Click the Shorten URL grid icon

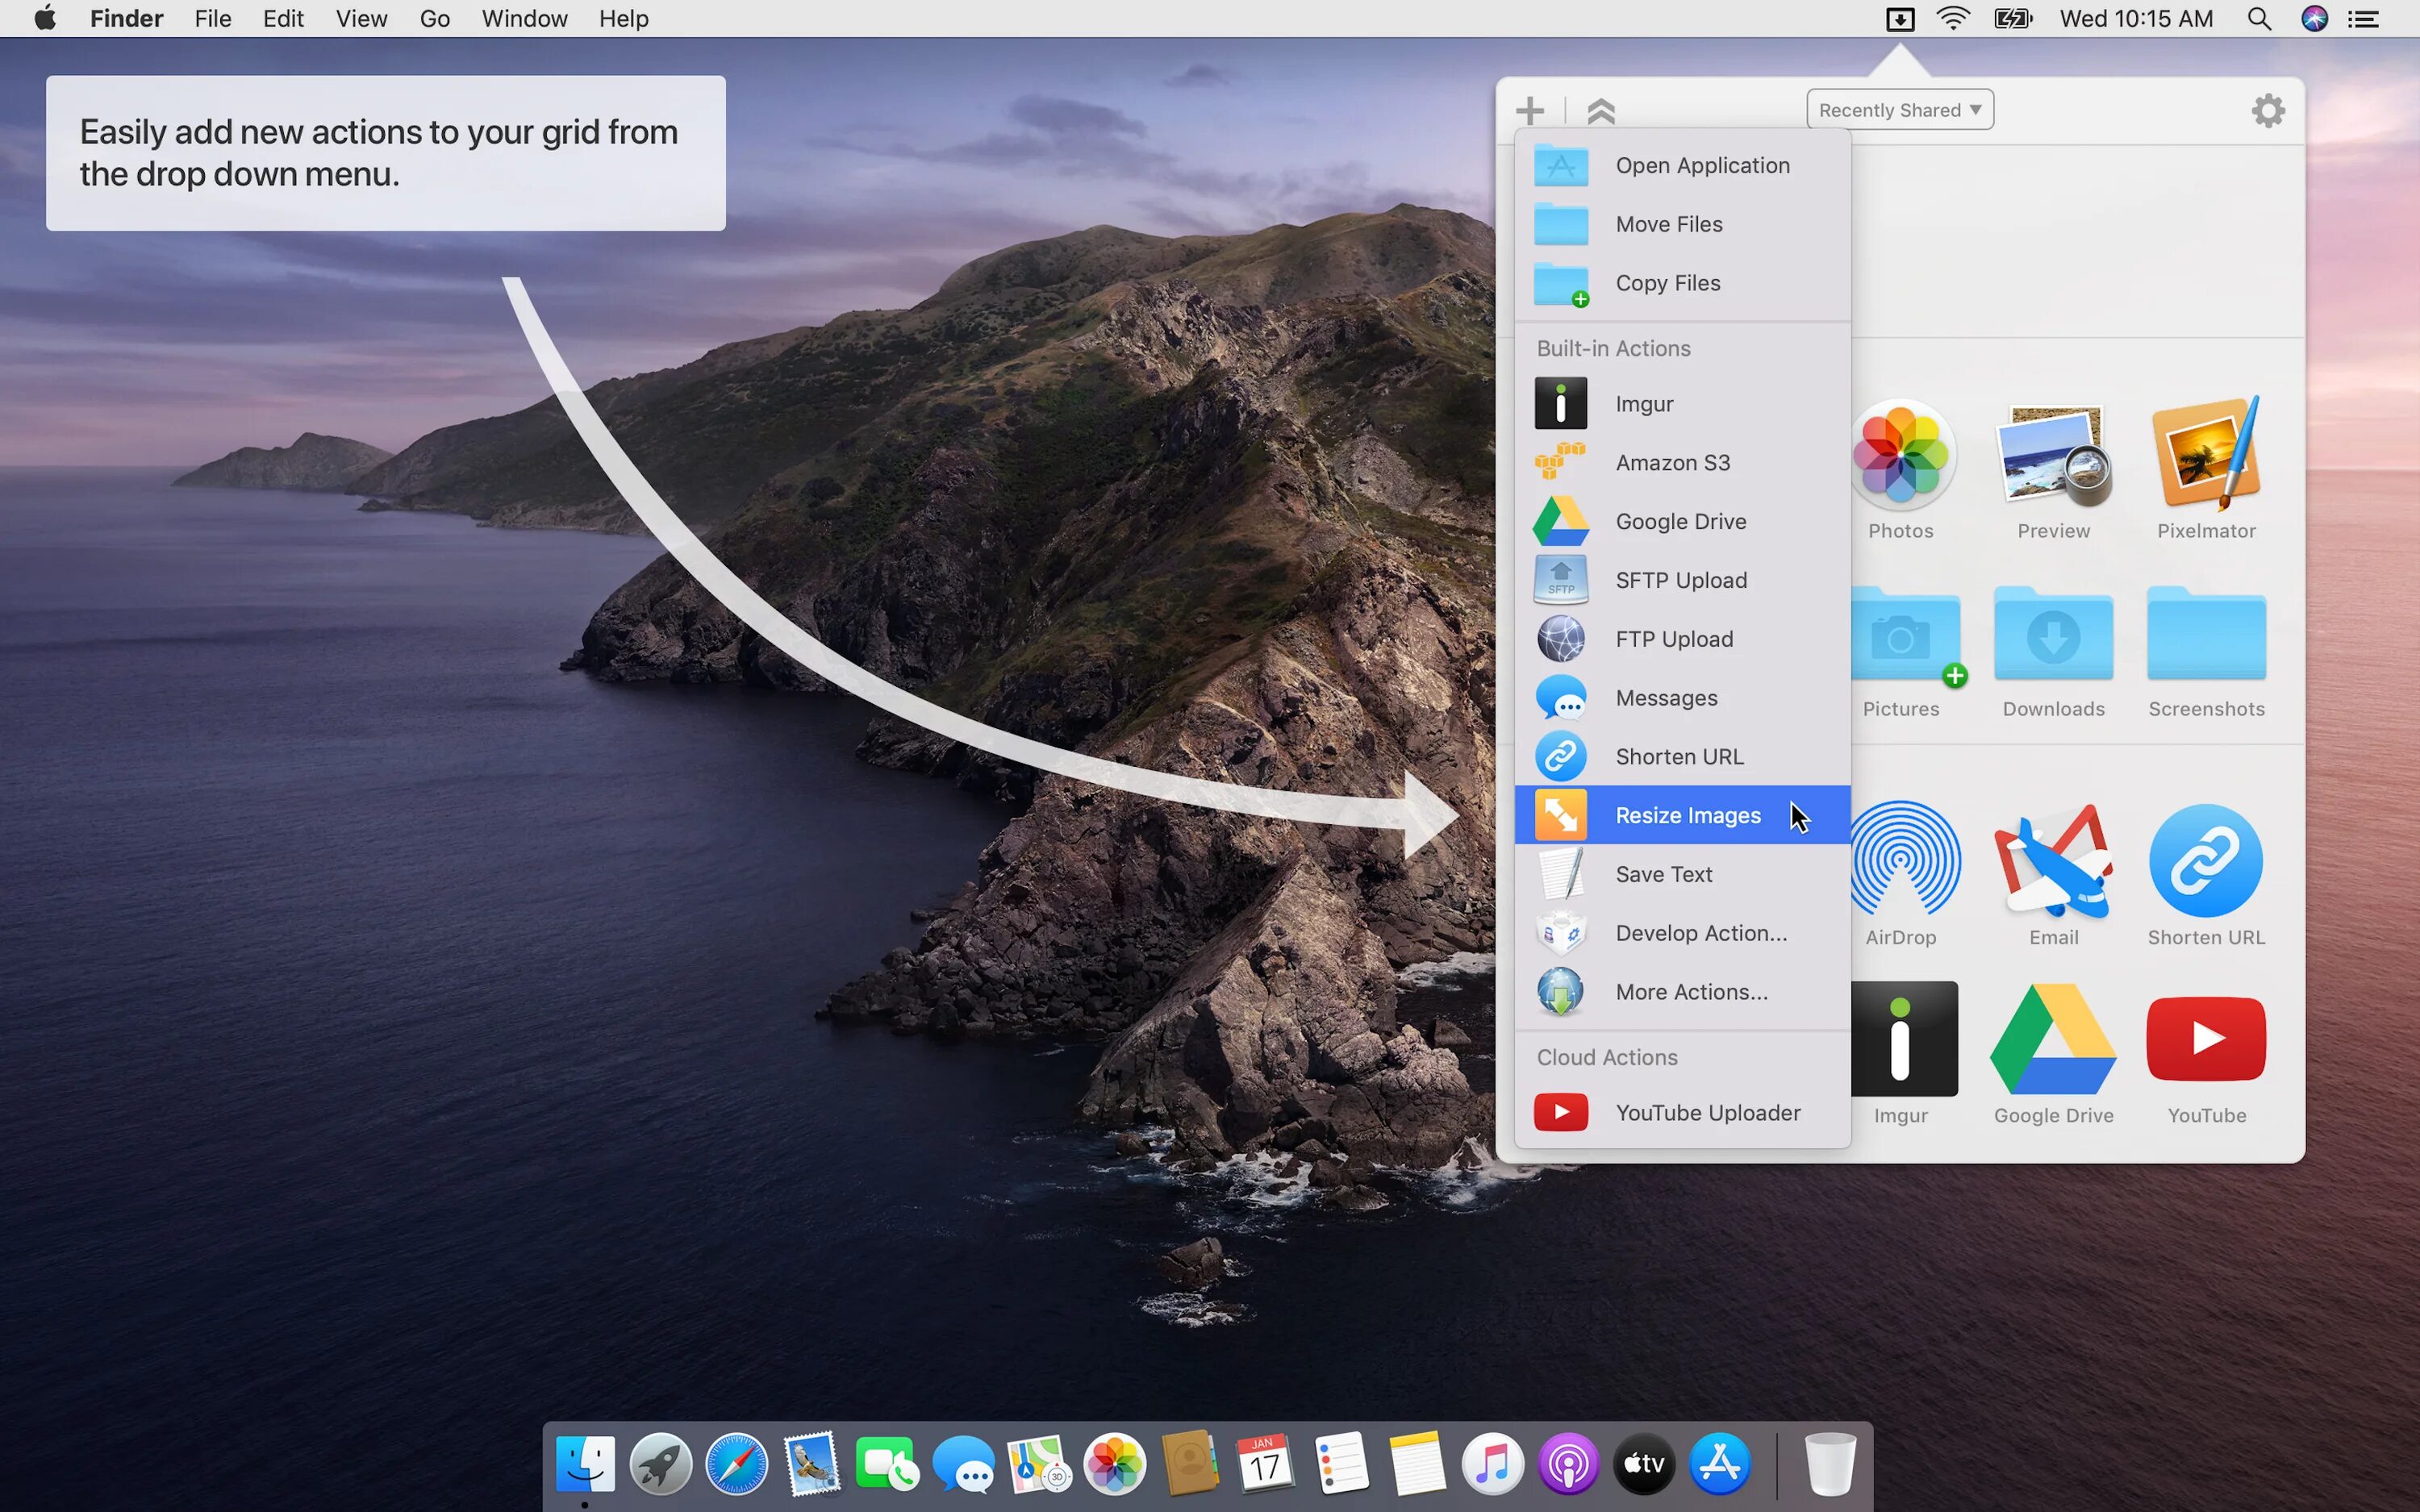tap(2205, 862)
